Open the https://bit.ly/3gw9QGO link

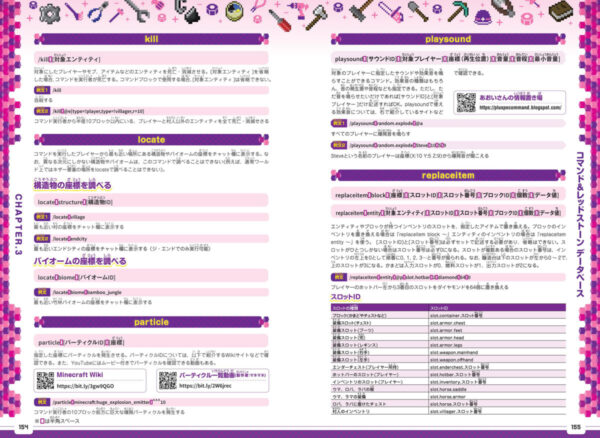(x=85, y=386)
